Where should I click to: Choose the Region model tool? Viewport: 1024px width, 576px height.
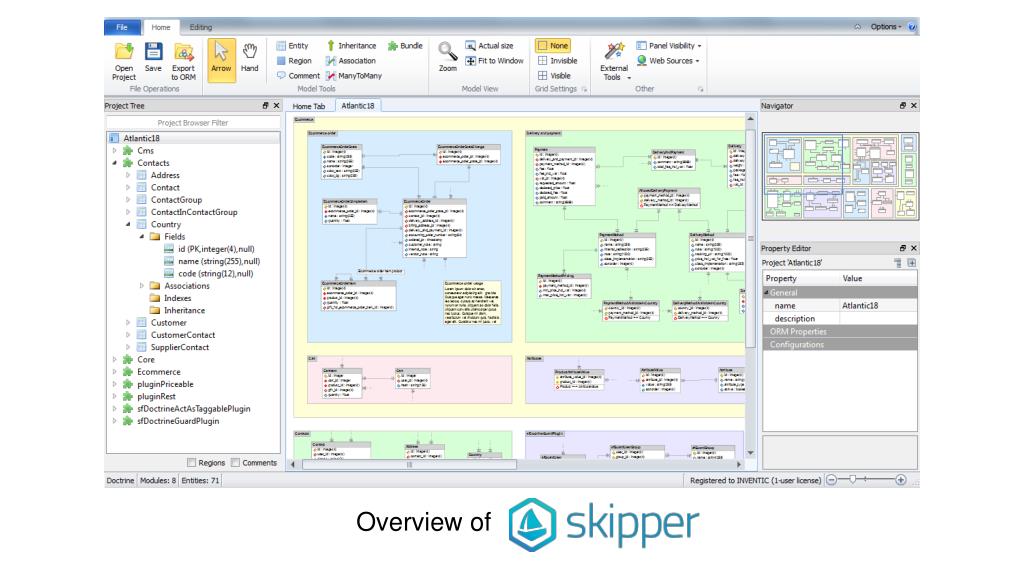(293, 61)
